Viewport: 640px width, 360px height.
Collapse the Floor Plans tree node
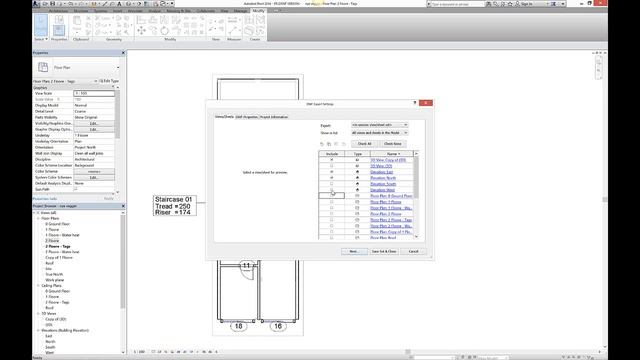tap(38, 218)
